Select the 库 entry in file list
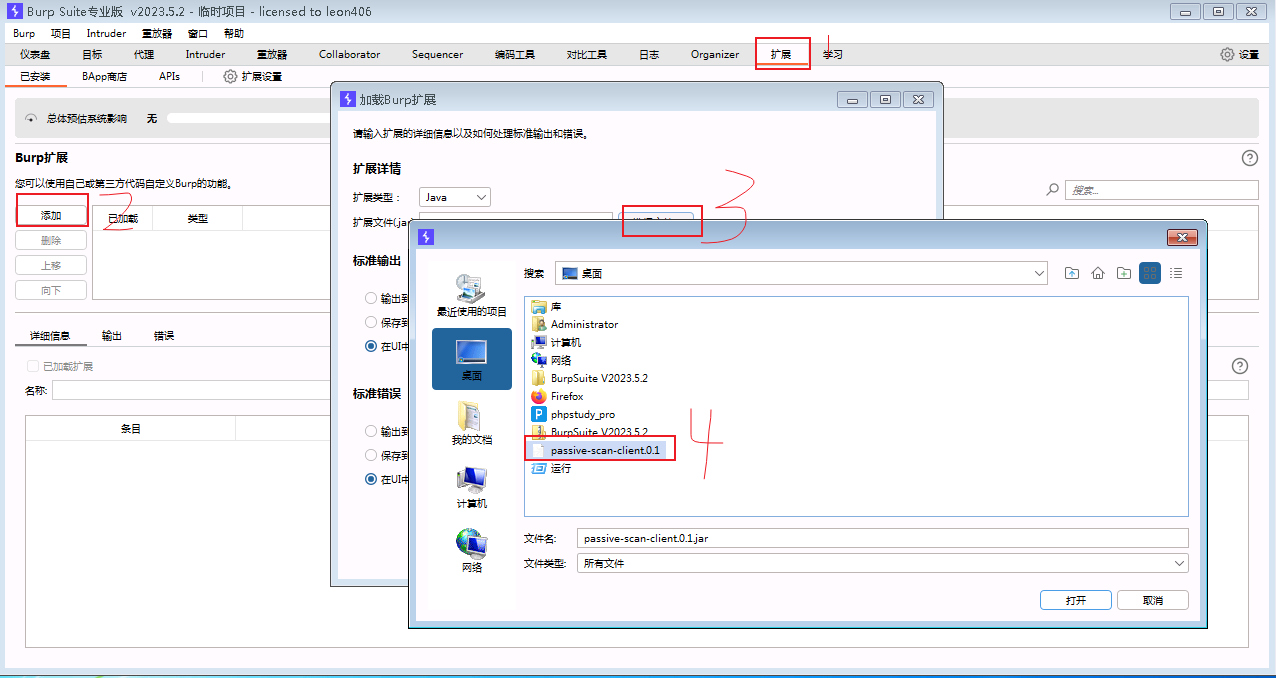Screen dimensions: 1276x678 (x=547, y=306)
